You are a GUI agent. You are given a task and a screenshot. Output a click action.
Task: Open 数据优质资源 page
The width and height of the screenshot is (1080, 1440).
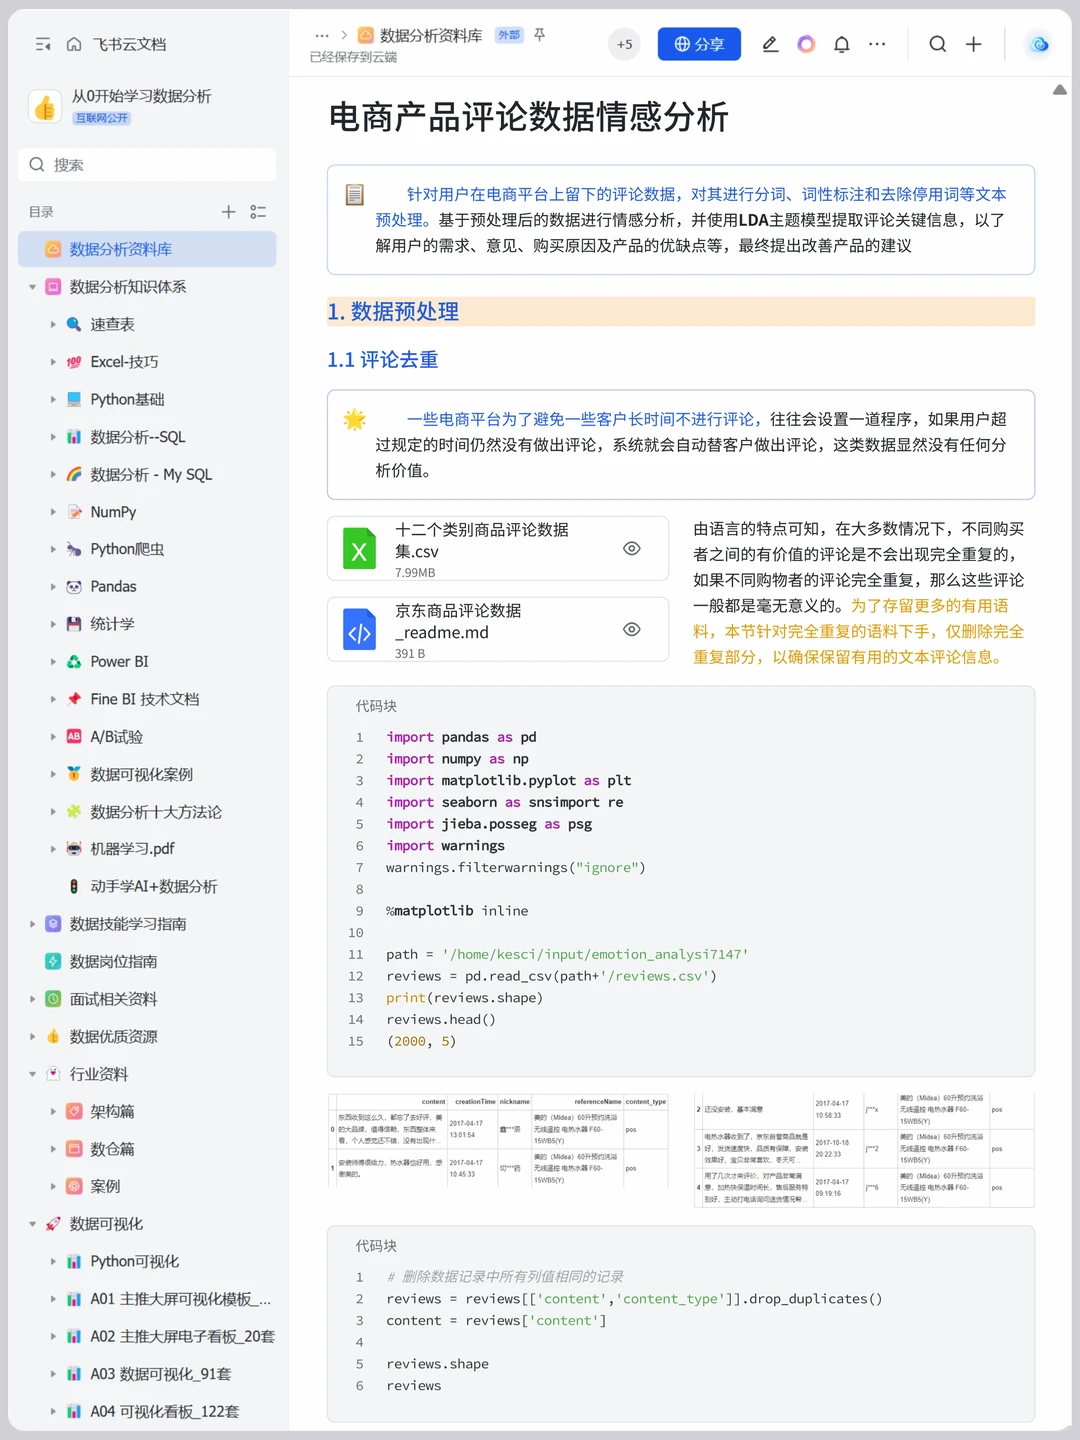(x=113, y=1037)
